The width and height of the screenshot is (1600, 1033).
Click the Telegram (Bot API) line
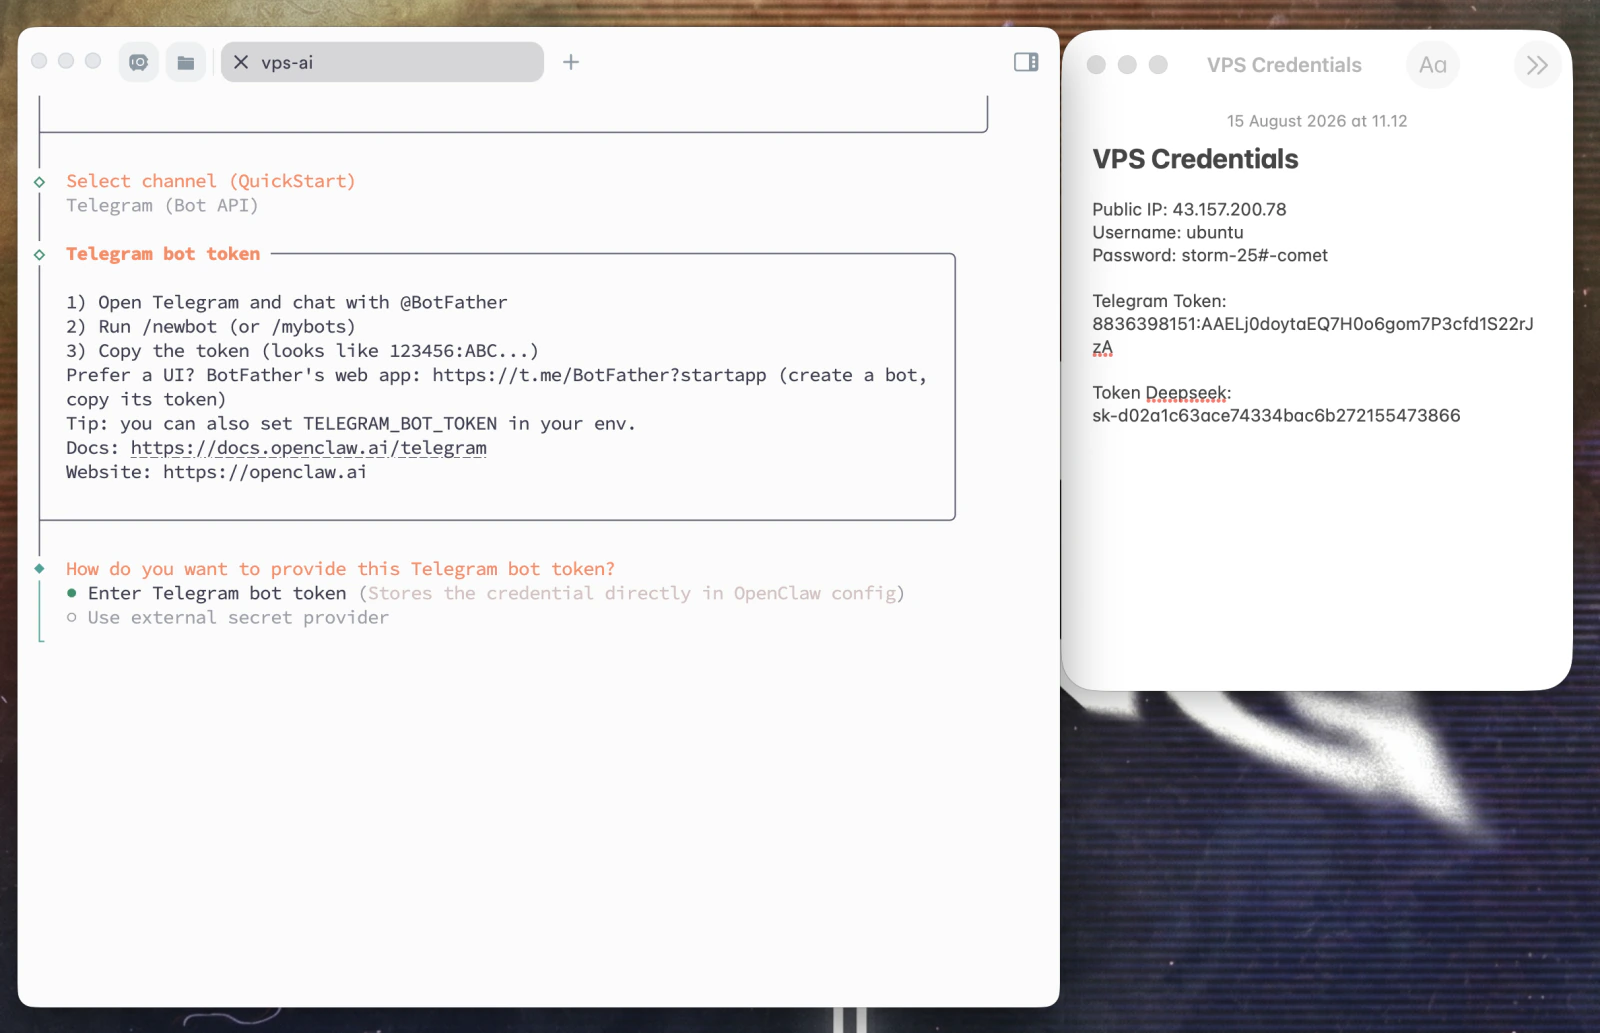[x=162, y=205]
